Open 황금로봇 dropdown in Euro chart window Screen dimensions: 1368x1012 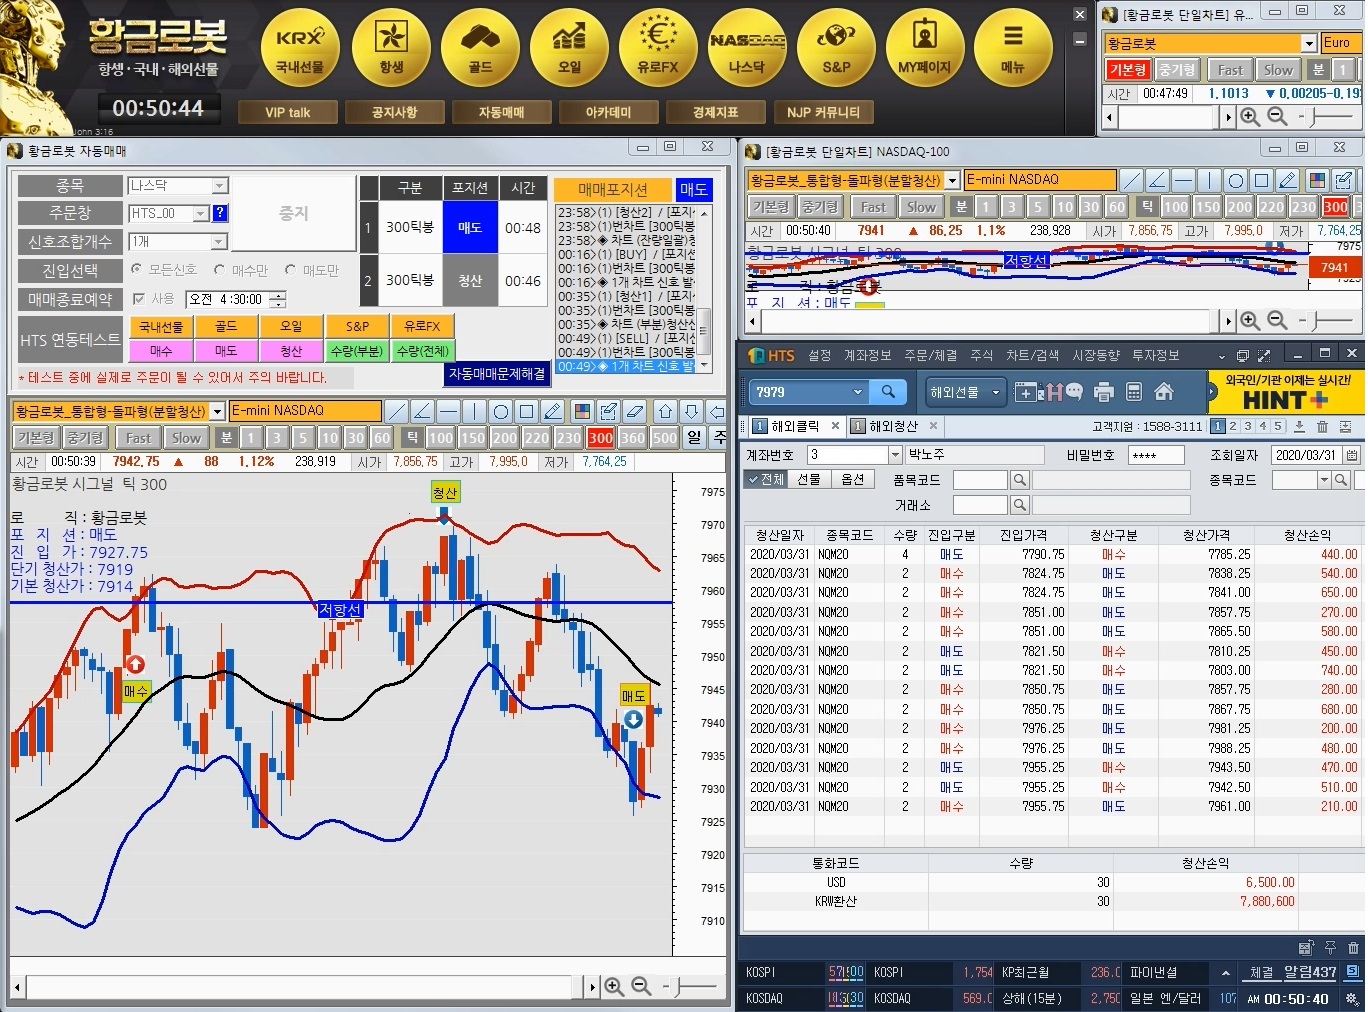[x=1309, y=43]
